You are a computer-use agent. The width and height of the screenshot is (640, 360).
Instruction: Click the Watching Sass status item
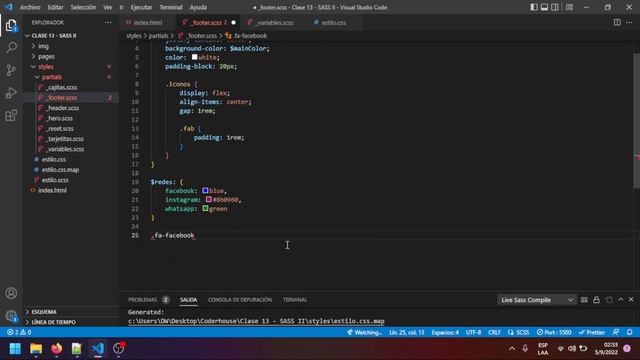[x=364, y=332]
